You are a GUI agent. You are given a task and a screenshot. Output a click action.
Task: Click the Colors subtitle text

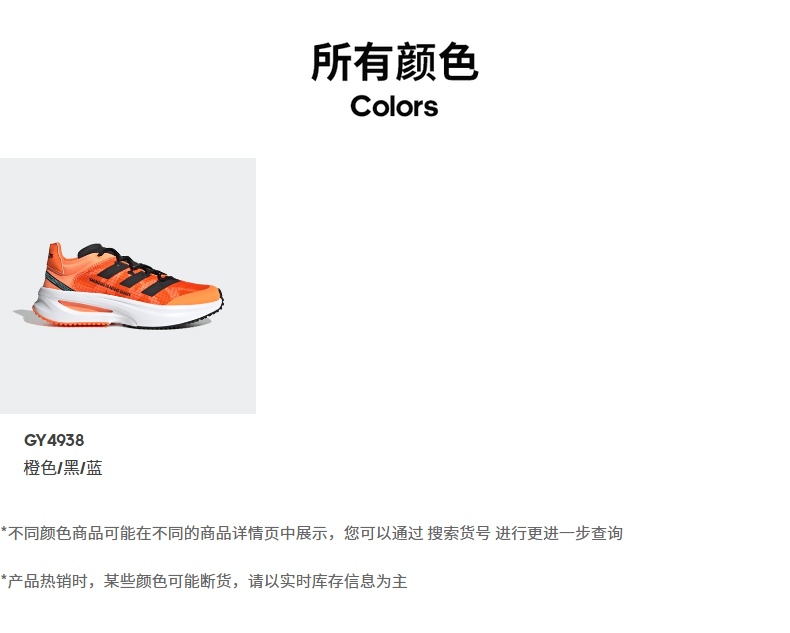tap(394, 107)
